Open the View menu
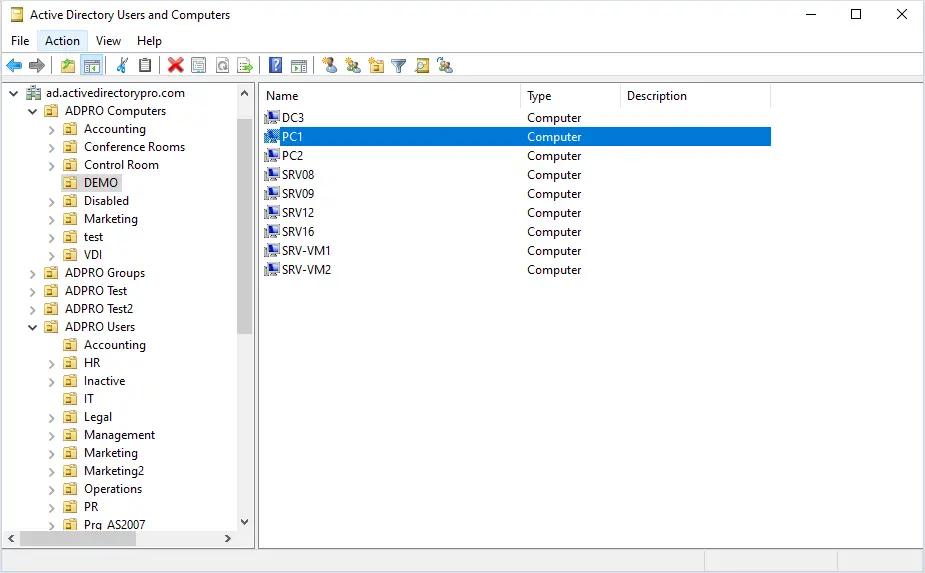The width and height of the screenshot is (925, 573). click(x=109, y=41)
